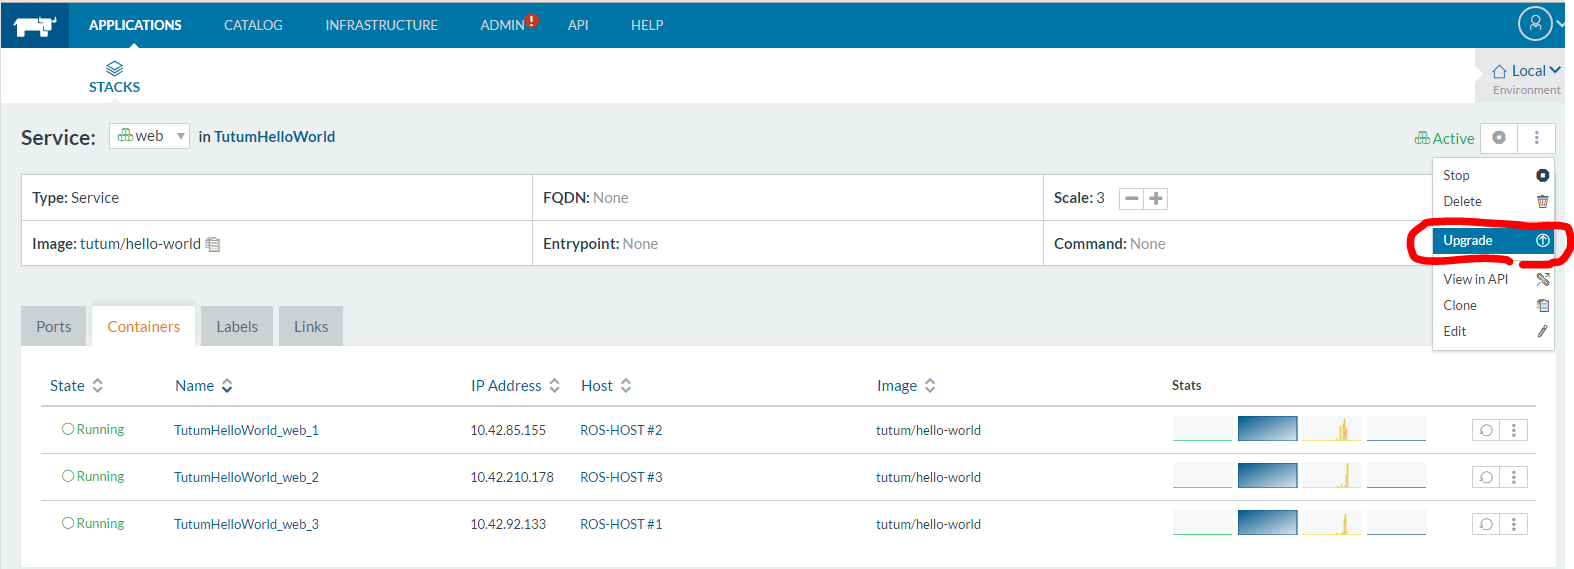Choose Clone in the actions menu

pyautogui.click(x=1460, y=306)
